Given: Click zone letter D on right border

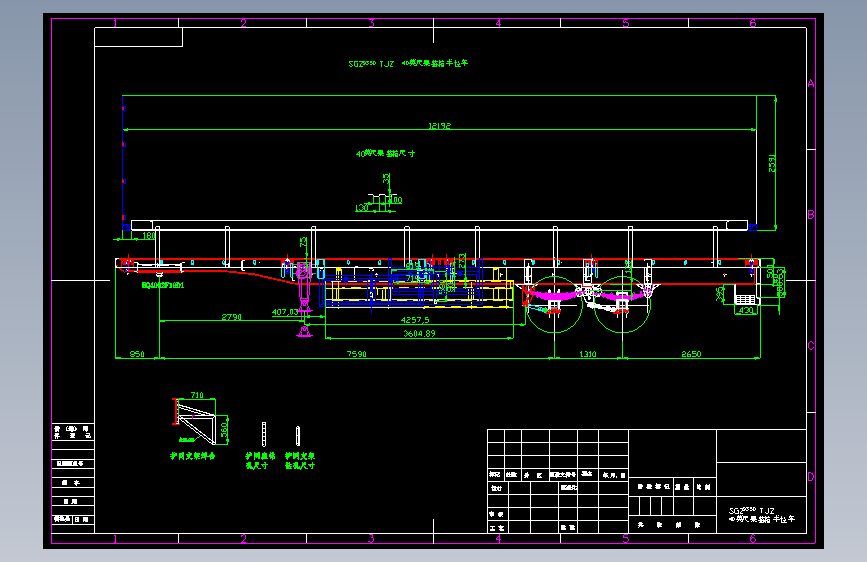Looking at the screenshot, I should tap(811, 476).
